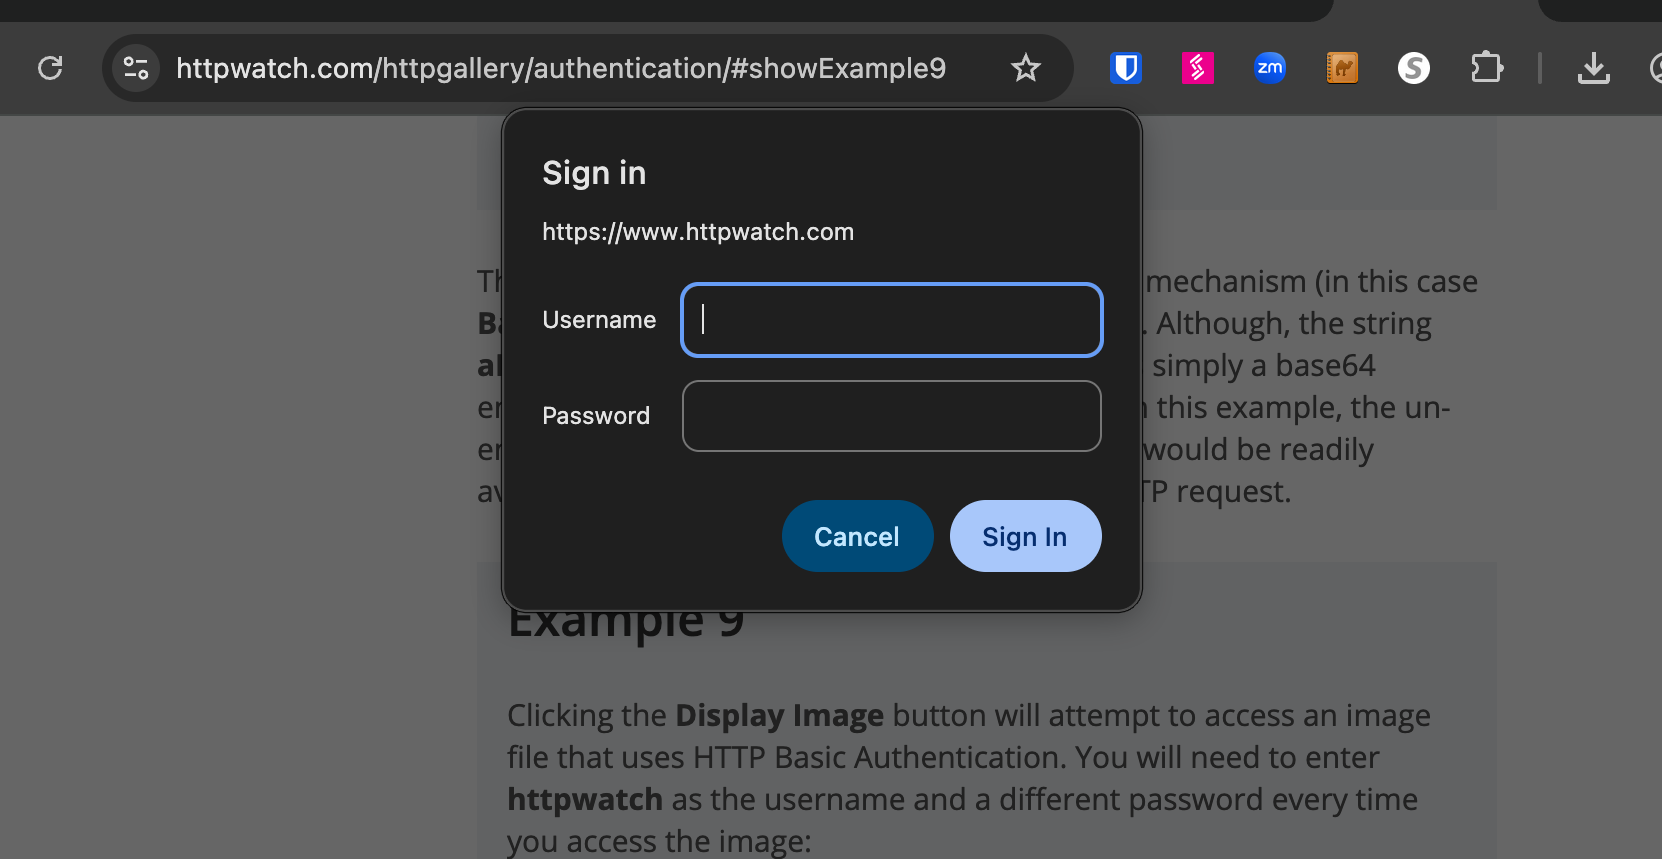Open the blue Zoom extension

pyautogui.click(x=1269, y=68)
